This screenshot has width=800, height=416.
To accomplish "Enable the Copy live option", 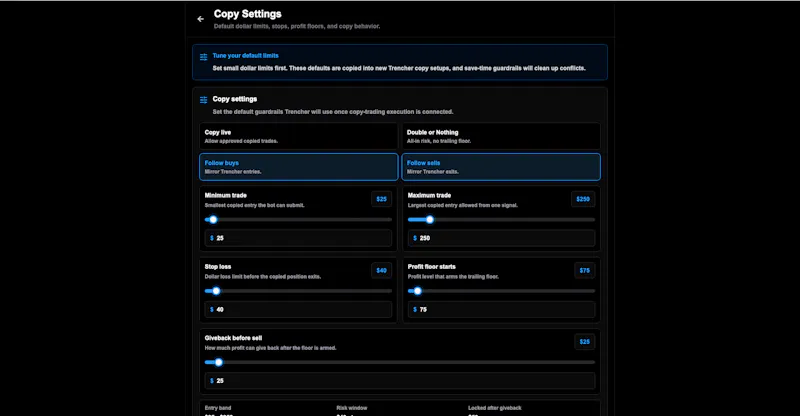I will coord(298,136).
